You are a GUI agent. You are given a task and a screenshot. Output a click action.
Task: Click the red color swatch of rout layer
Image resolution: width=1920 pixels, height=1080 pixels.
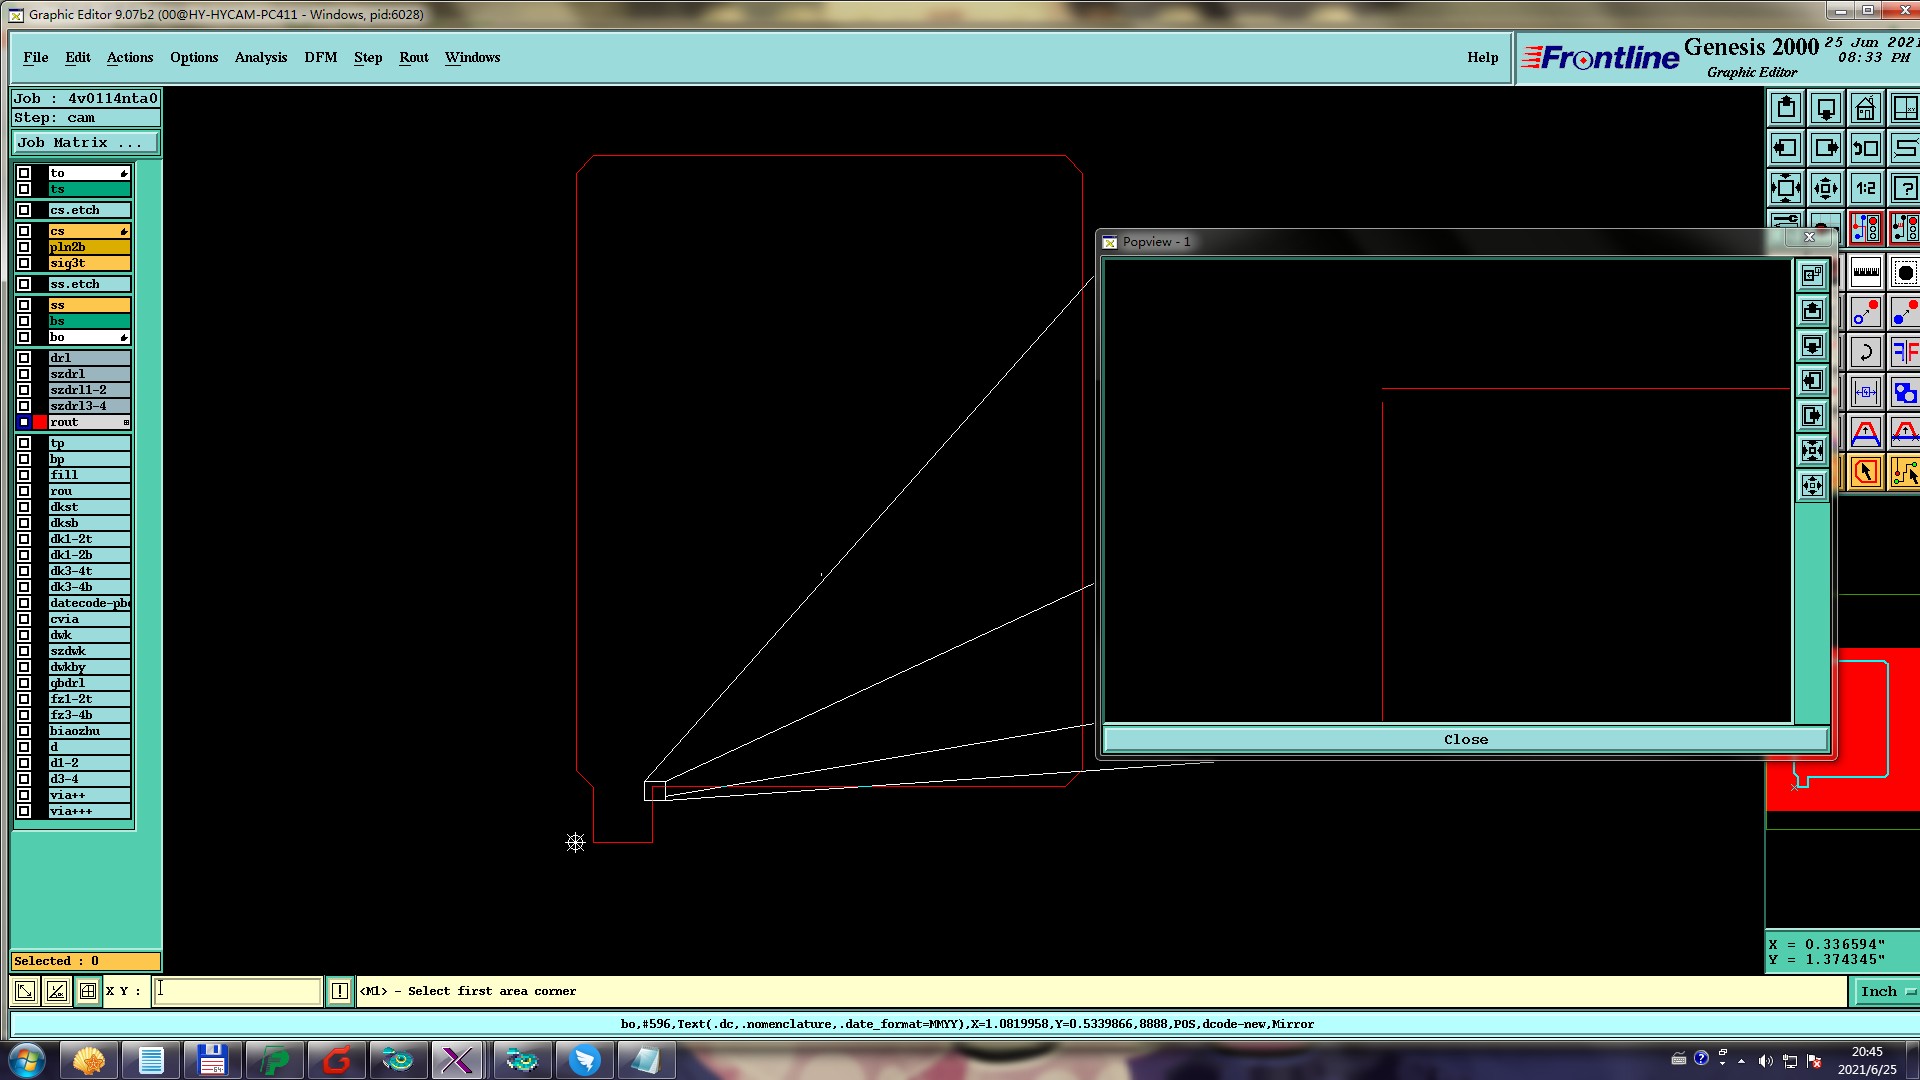(40, 422)
